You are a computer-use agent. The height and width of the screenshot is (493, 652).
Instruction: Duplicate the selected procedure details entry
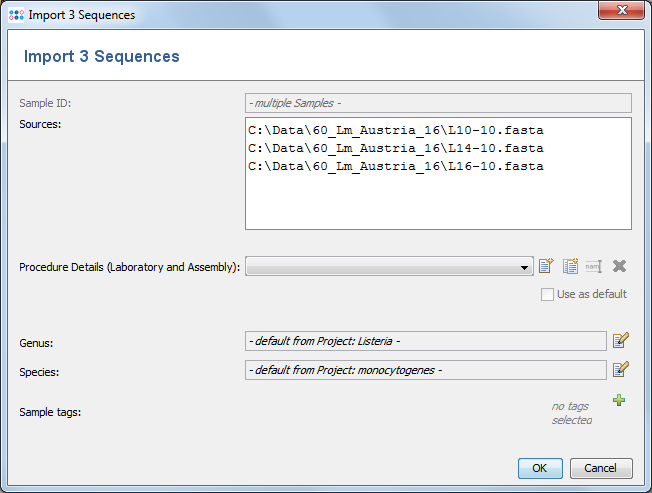click(570, 266)
